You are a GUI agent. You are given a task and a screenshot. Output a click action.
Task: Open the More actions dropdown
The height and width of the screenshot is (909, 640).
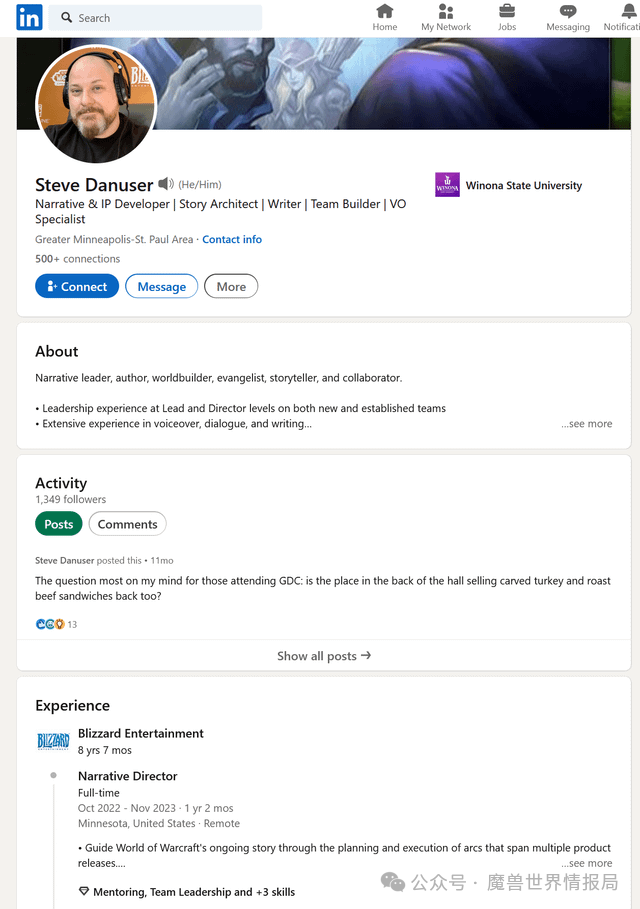[x=231, y=286]
